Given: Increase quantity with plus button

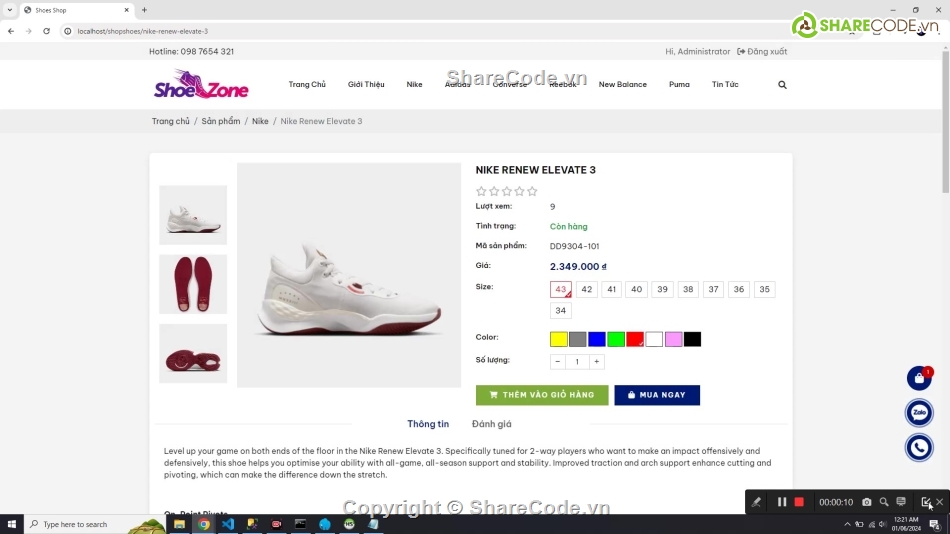Looking at the screenshot, I should point(597,362).
